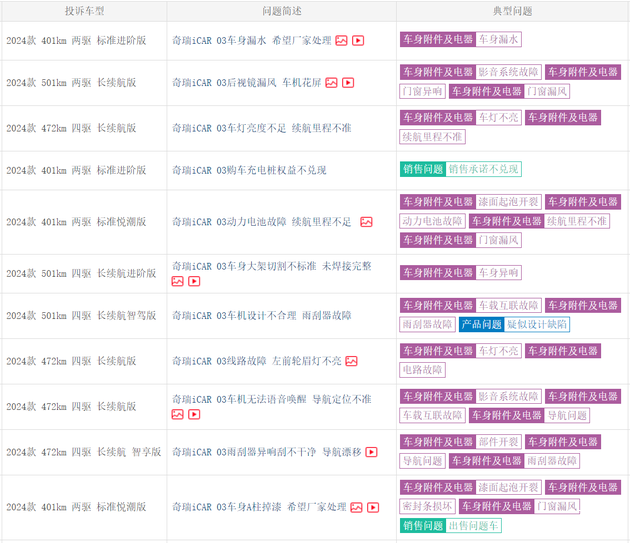Open image icon beside 后视镜漏风 车机花屏
This screenshot has height=543, width=630.
tap(332, 82)
